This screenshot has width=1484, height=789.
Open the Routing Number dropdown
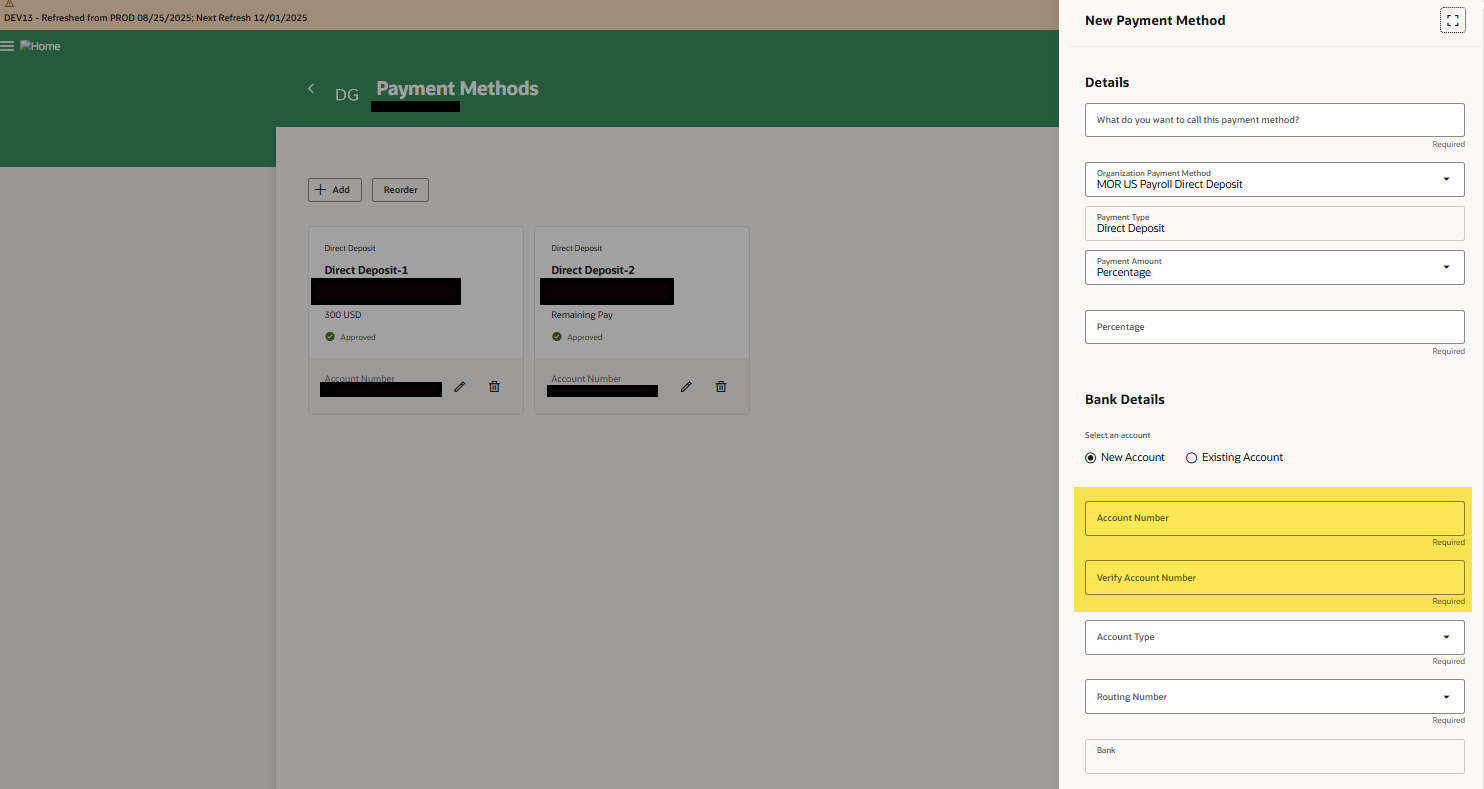click(x=1274, y=697)
